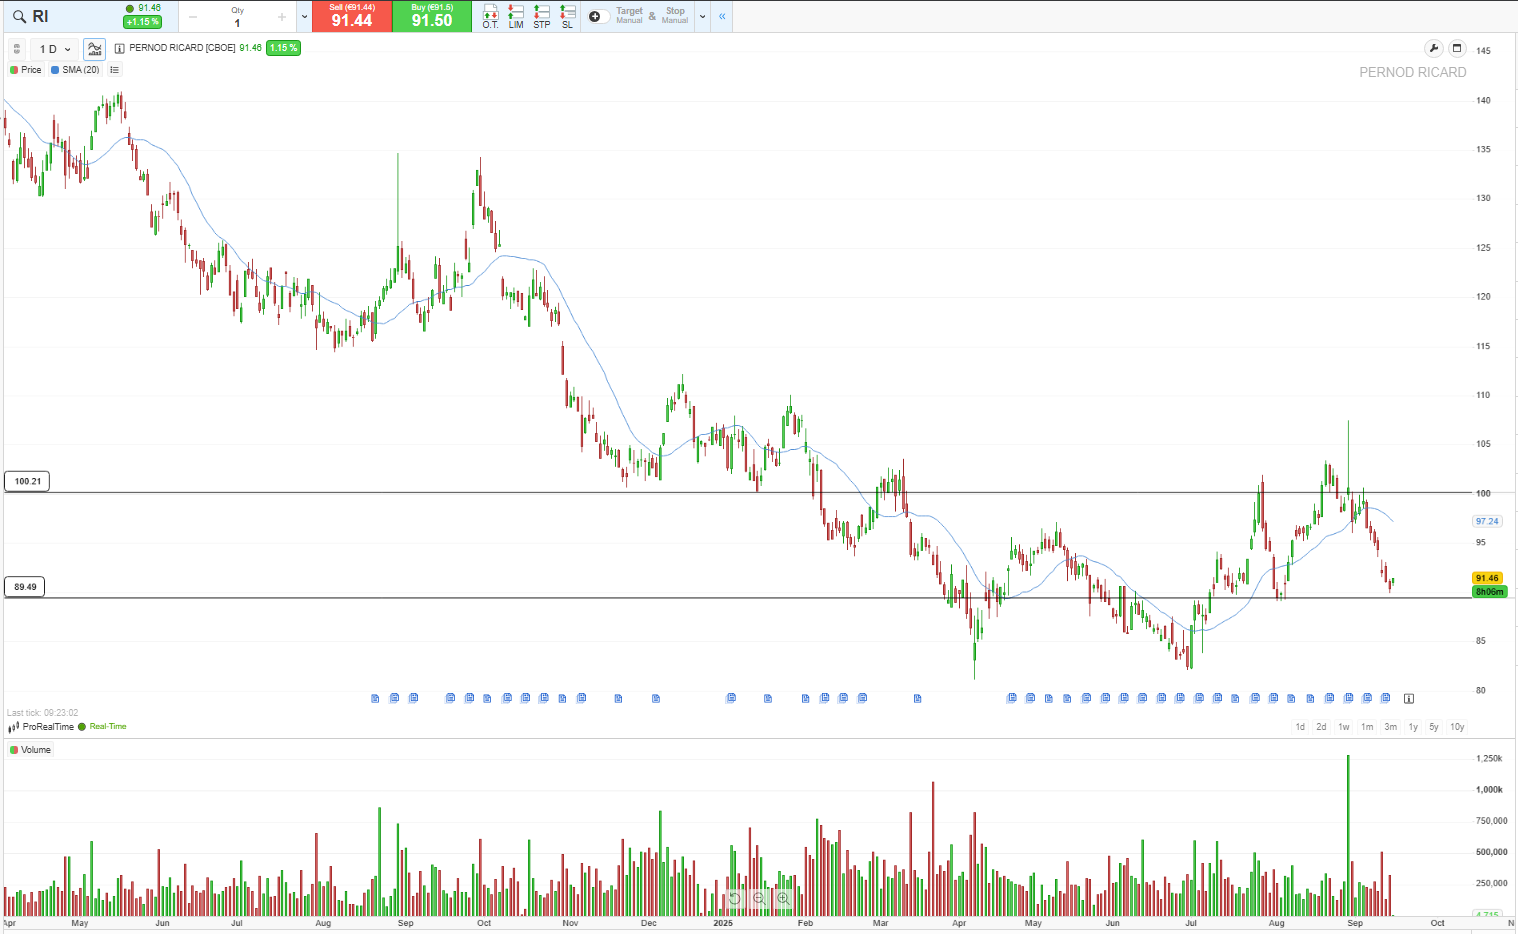
Task: Open the O.T. order ticket icon
Action: (x=490, y=16)
